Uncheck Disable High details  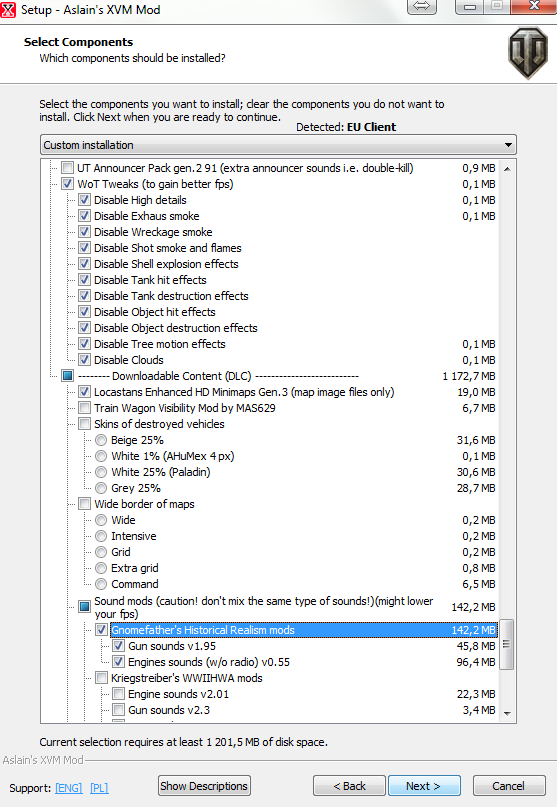point(84,200)
